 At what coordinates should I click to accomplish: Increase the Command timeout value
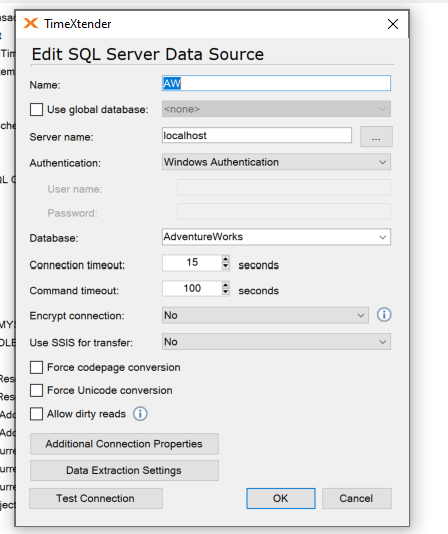point(226,285)
